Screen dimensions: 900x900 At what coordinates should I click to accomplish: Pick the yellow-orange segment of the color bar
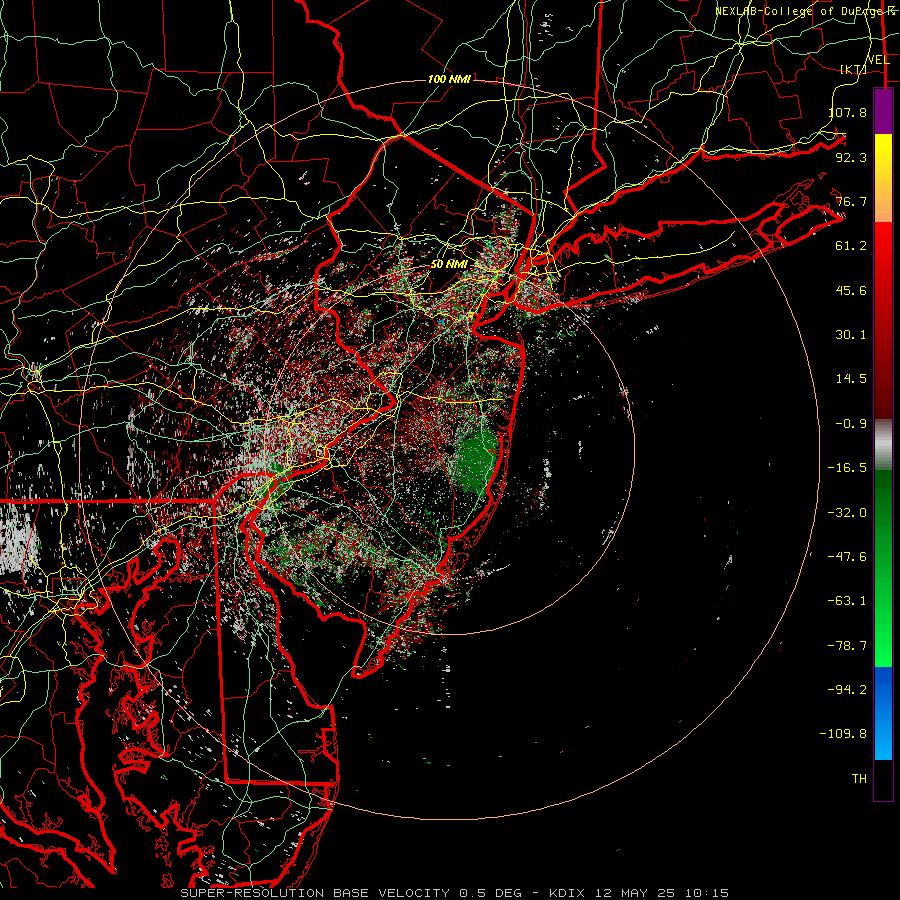pyautogui.click(x=883, y=178)
